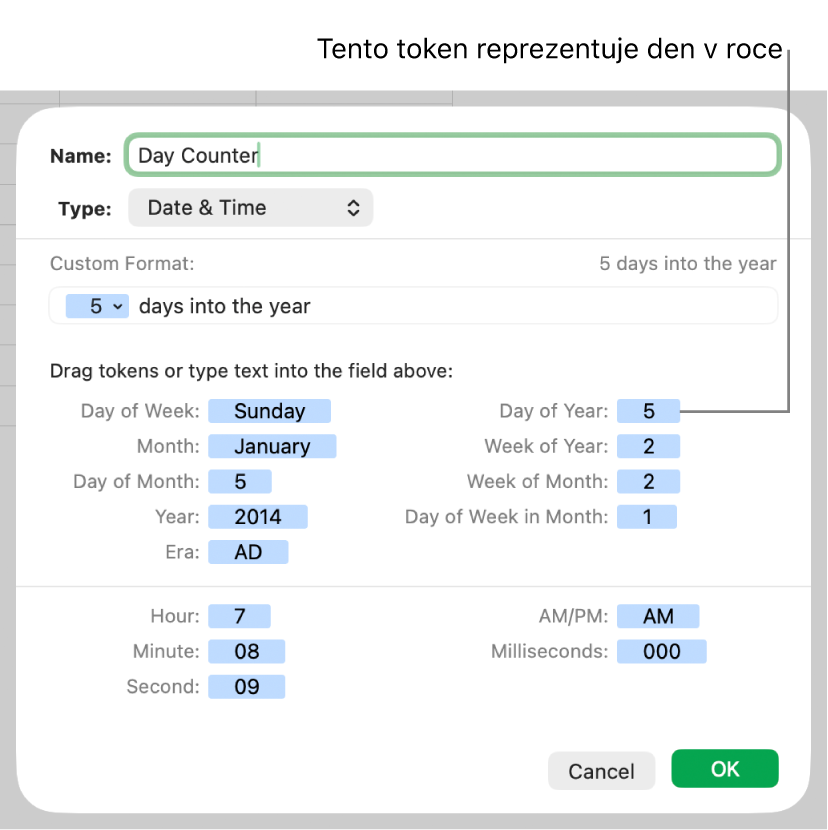The image size is (828, 830).
Task: Select the AM/PM token
Action: click(658, 616)
